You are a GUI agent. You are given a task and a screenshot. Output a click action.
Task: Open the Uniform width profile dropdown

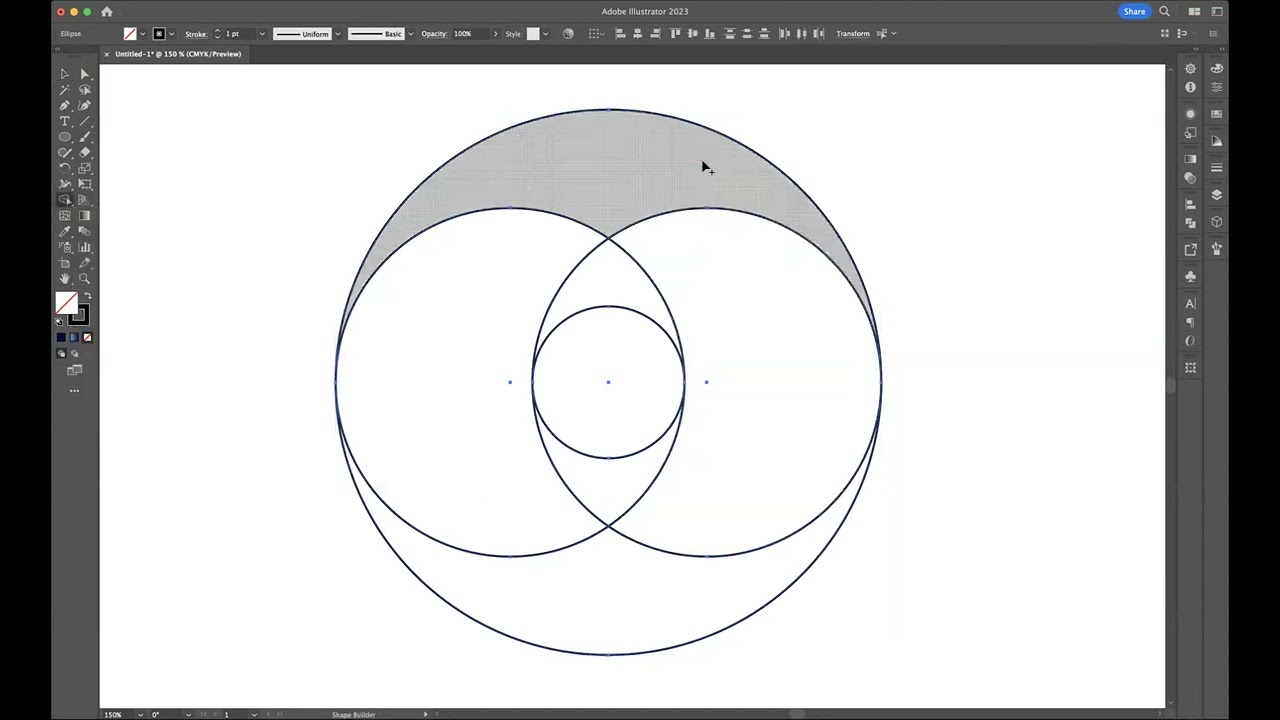337,34
